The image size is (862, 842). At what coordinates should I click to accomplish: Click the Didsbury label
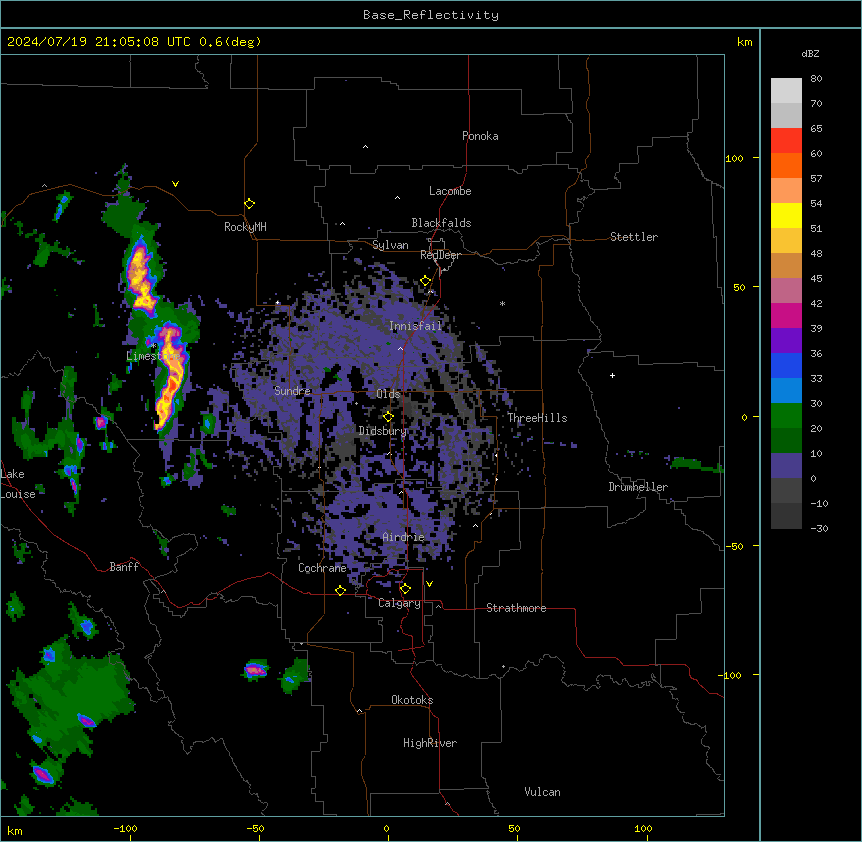point(383,431)
